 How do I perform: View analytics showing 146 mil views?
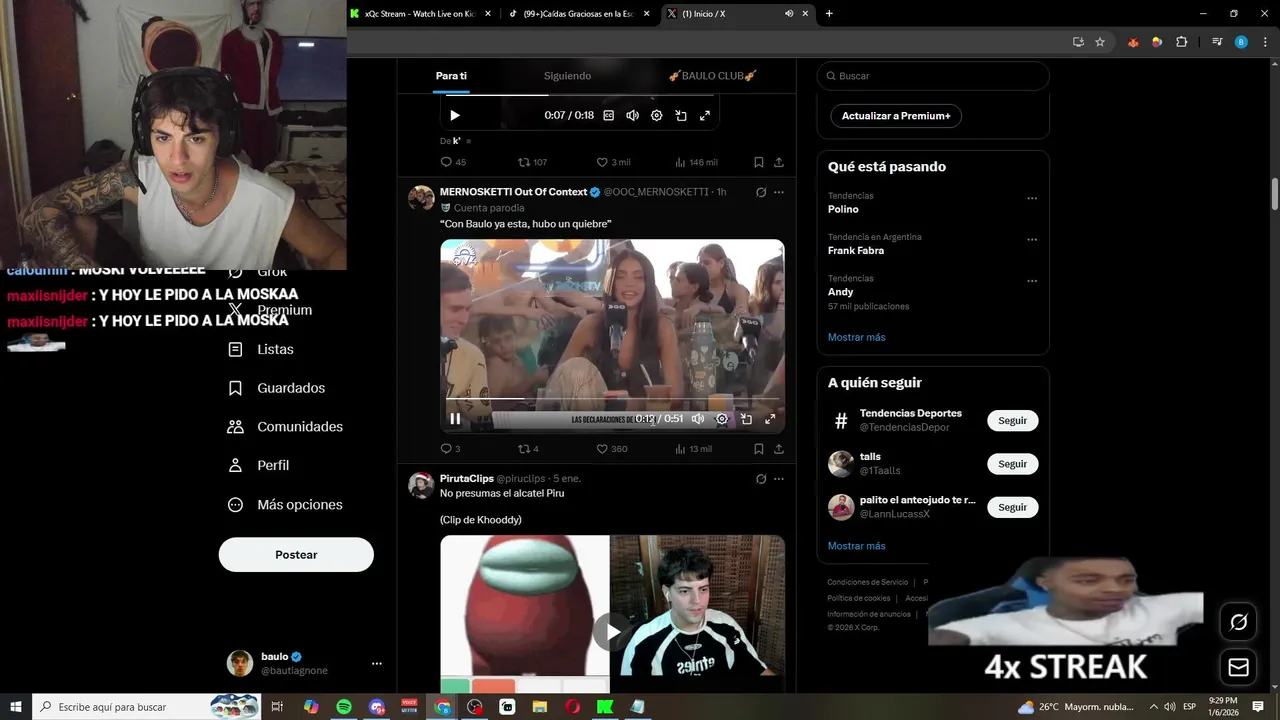pyautogui.click(x=696, y=162)
